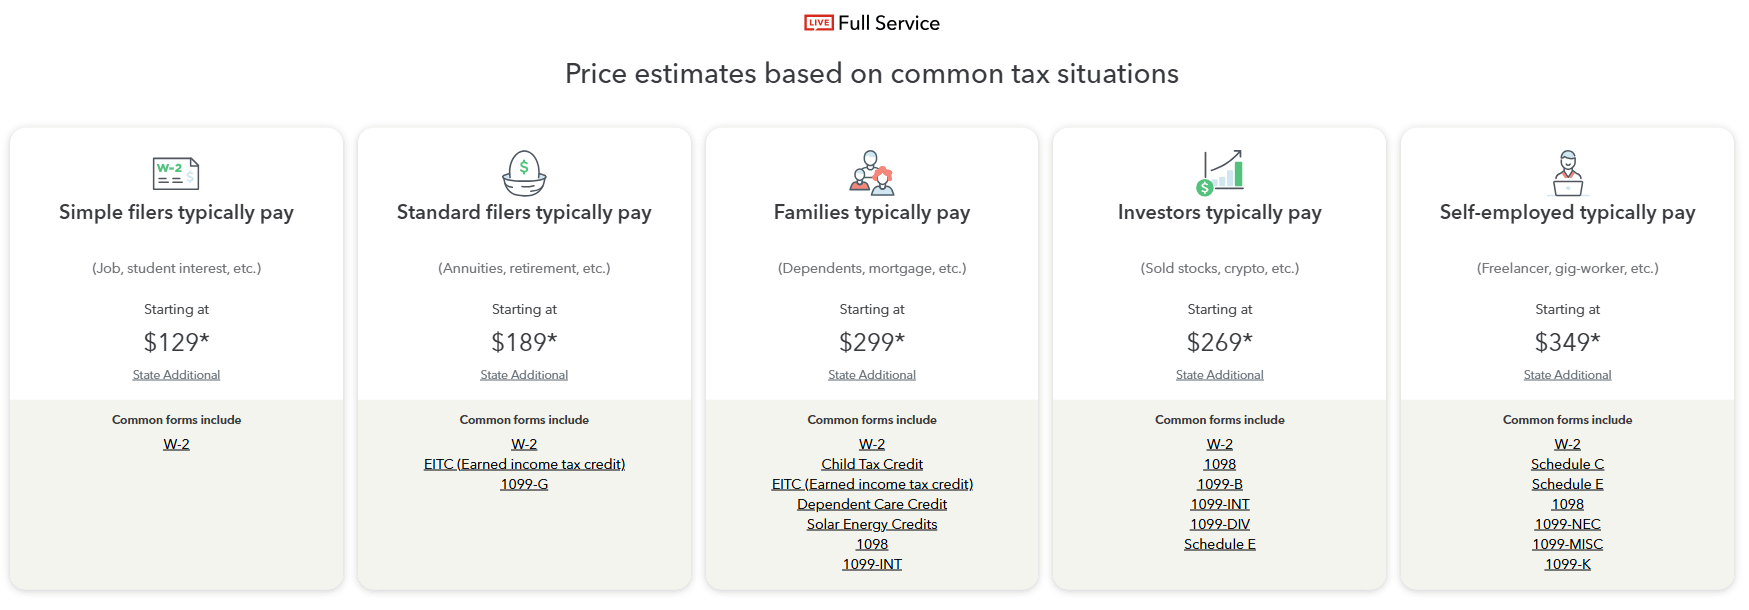The width and height of the screenshot is (1749, 610).
Task: Open State Additional link under $129 price
Action: pos(176,375)
